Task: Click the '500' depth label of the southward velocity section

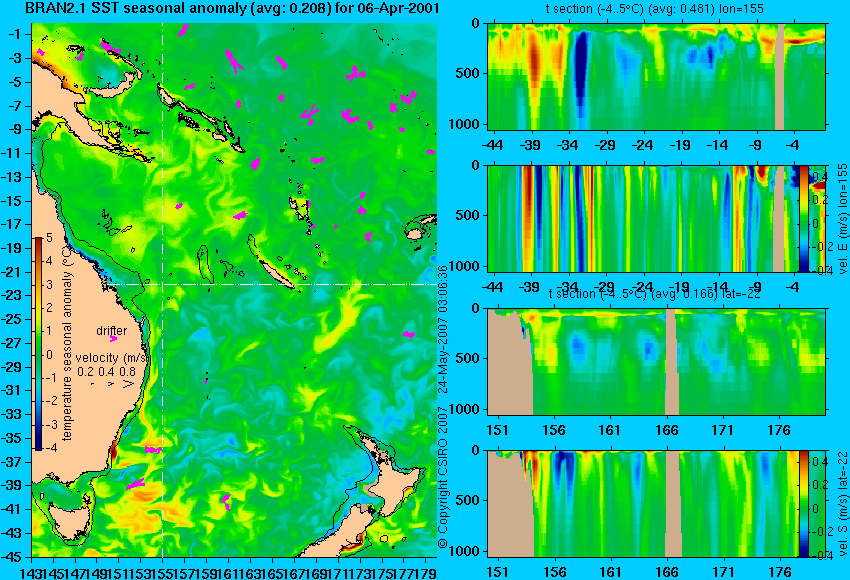Action: click(x=469, y=500)
